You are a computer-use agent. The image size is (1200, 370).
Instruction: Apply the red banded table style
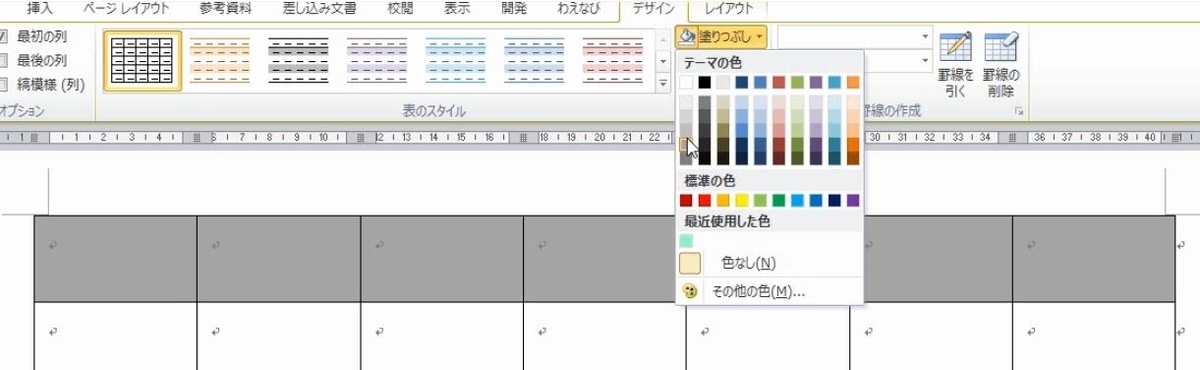point(613,61)
